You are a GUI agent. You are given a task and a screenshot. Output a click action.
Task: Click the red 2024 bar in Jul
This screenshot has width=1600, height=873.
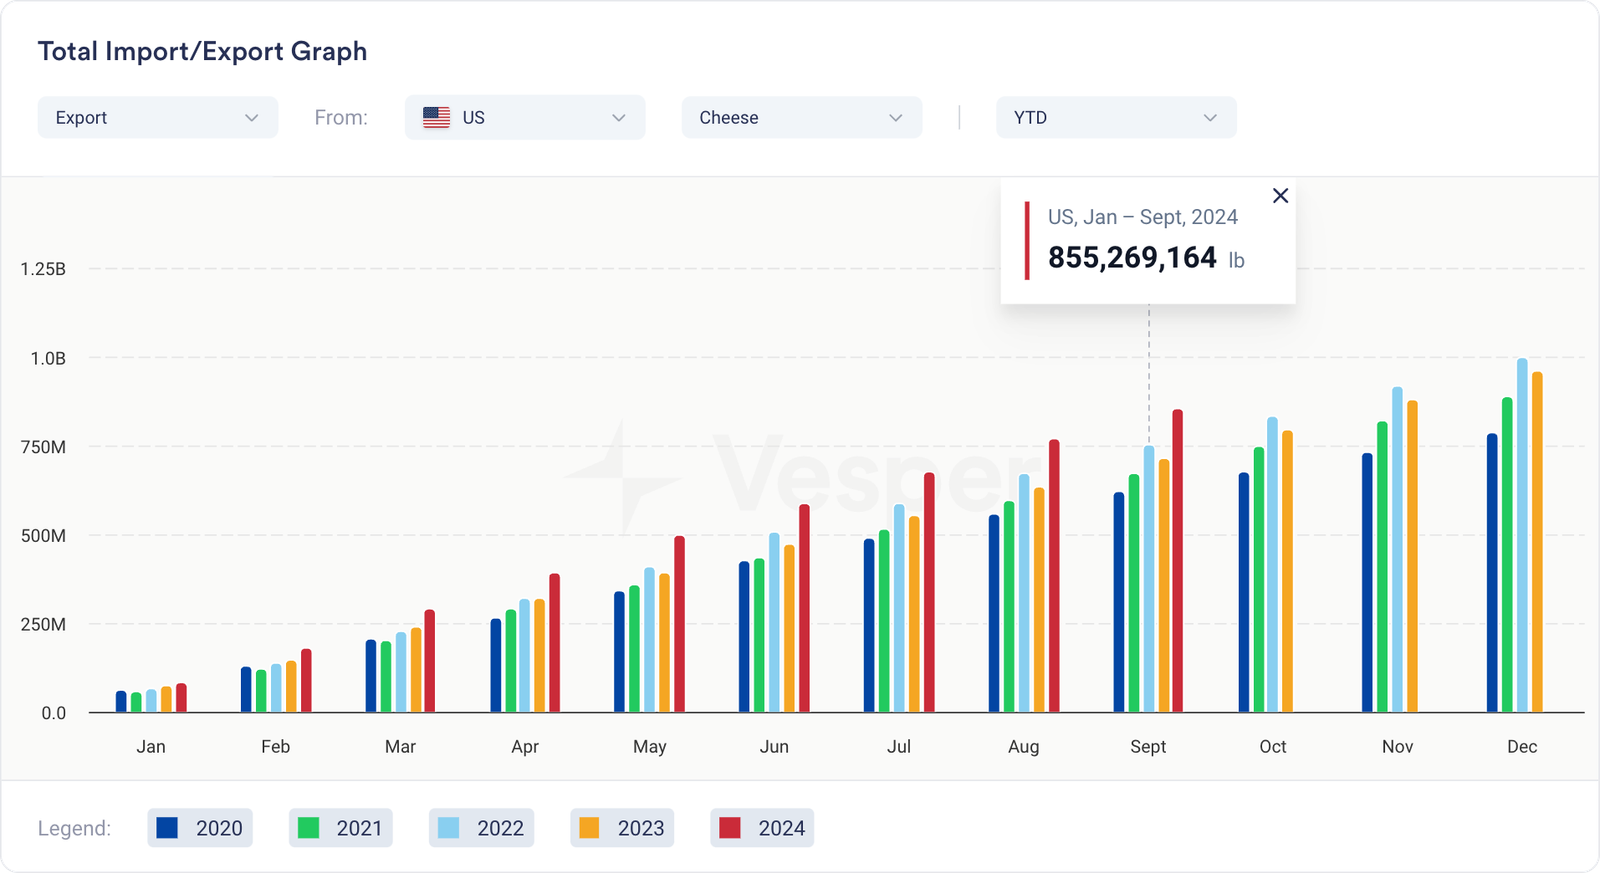click(929, 593)
